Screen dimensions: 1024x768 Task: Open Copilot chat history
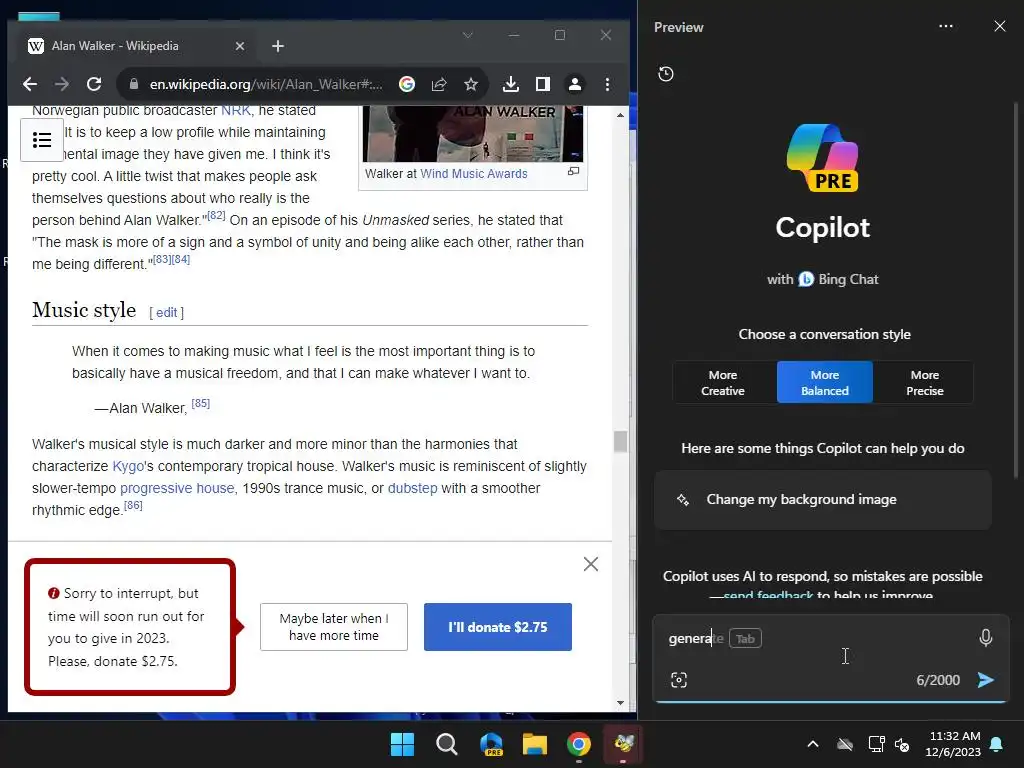[x=666, y=74]
